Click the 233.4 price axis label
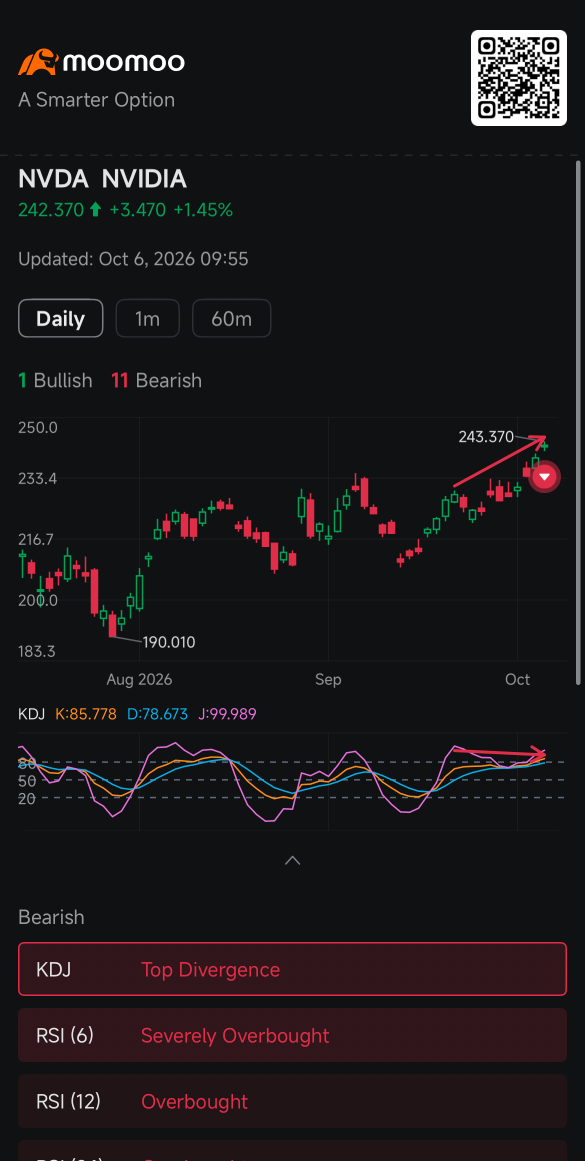585x1161 pixels. 38,479
